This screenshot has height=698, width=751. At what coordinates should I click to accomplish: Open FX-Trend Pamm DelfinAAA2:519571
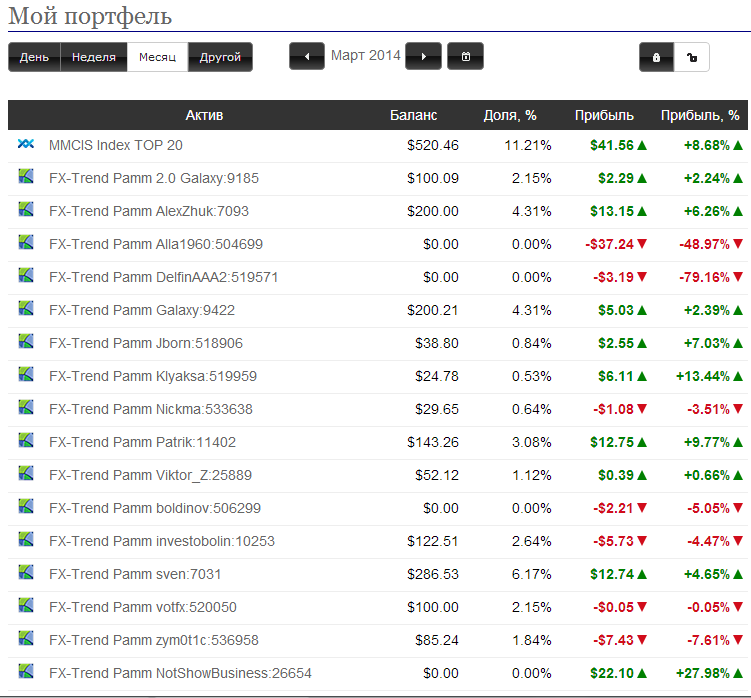[x=164, y=277]
